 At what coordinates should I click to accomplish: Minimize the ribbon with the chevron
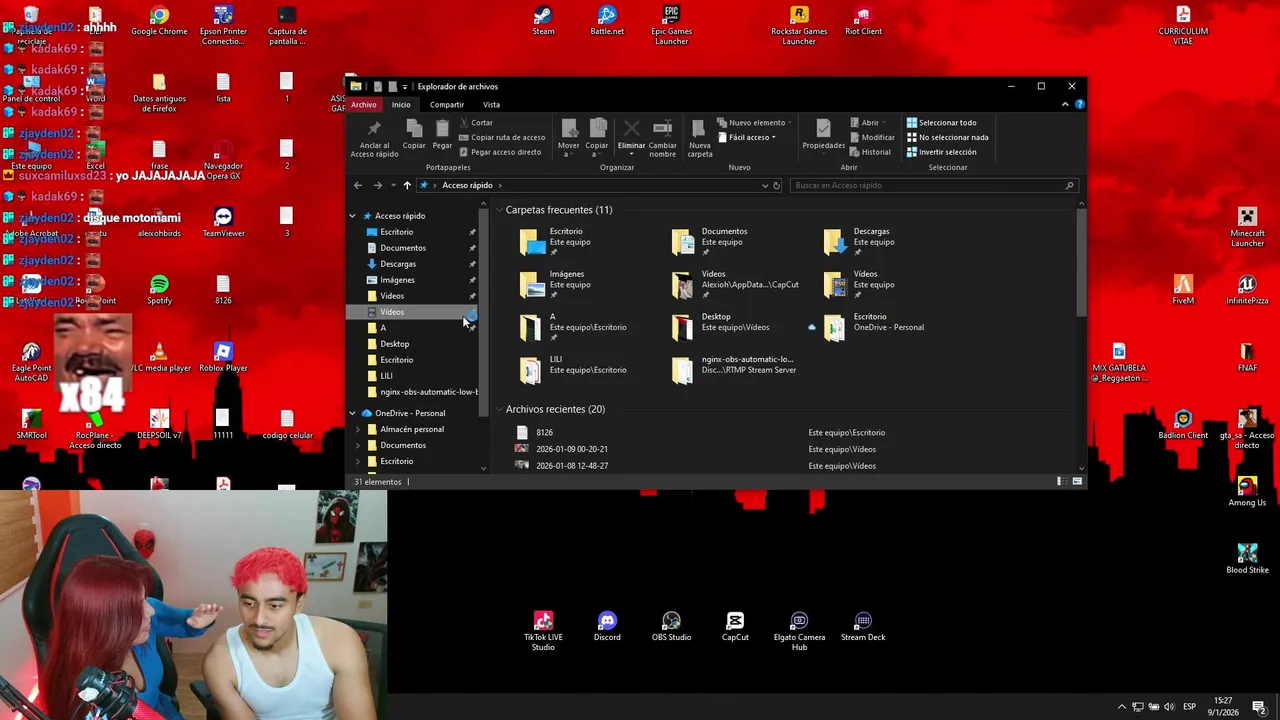[x=1065, y=104]
